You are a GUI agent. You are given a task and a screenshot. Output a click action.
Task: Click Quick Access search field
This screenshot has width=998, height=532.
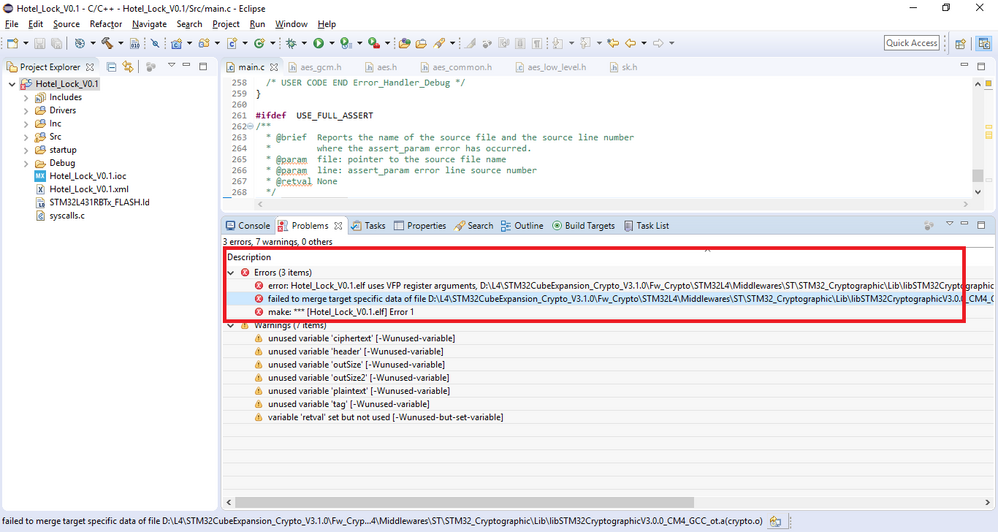tap(911, 43)
